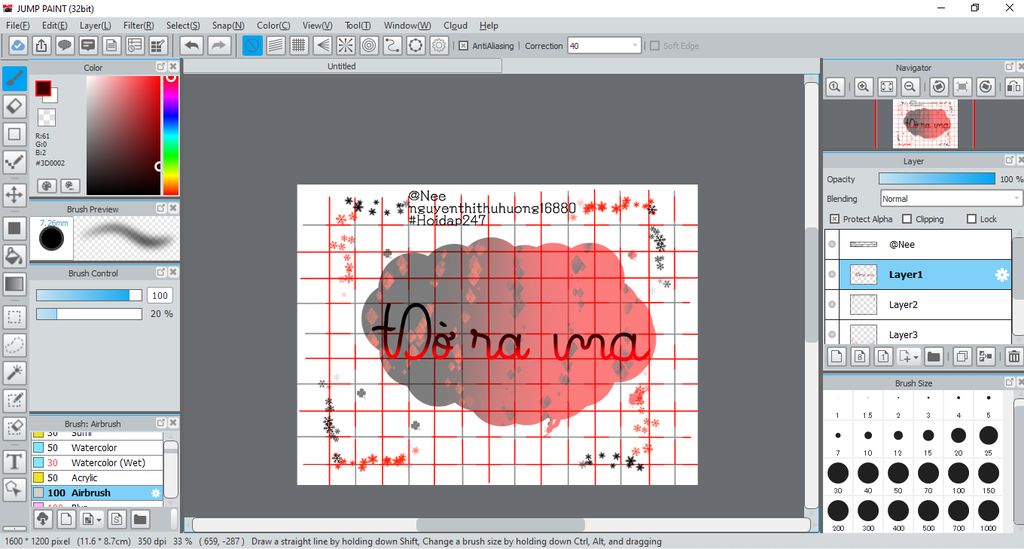Select the Eraser tool
This screenshot has height=549, width=1024.
click(14, 106)
